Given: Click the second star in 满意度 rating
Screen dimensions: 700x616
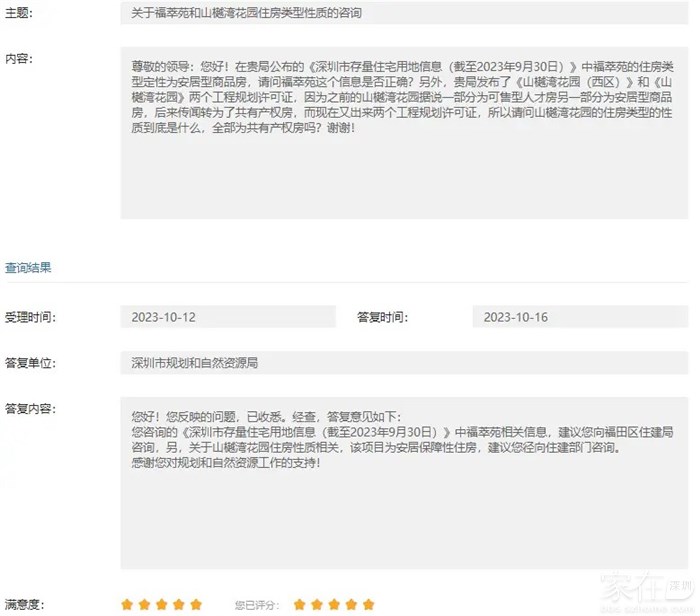Looking at the screenshot, I should [x=144, y=604].
